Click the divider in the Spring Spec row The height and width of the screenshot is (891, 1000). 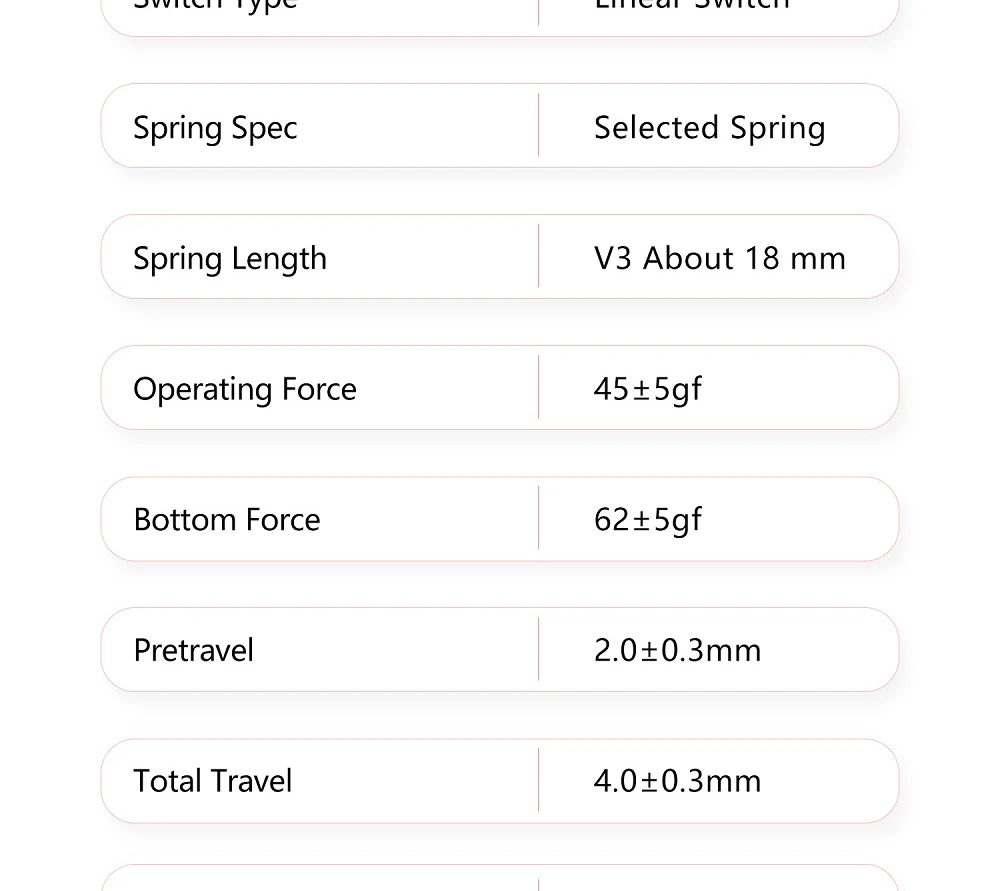pyautogui.click(x=538, y=126)
